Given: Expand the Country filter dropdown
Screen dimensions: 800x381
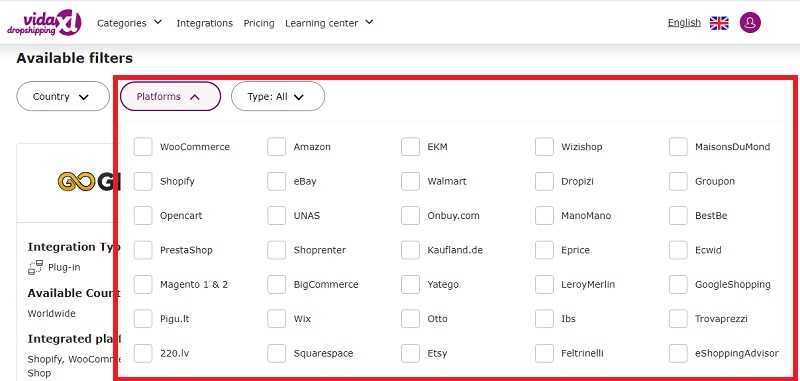Looking at the screenshot, I should 63,96.
